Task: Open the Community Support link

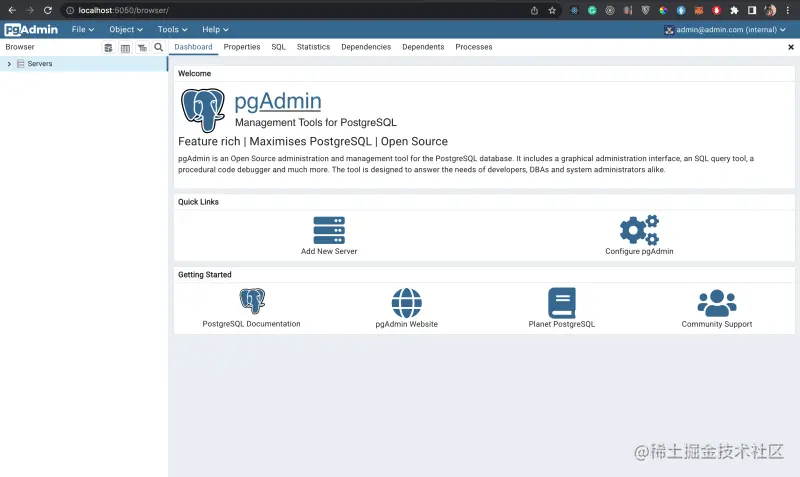Action: (717, 324)
